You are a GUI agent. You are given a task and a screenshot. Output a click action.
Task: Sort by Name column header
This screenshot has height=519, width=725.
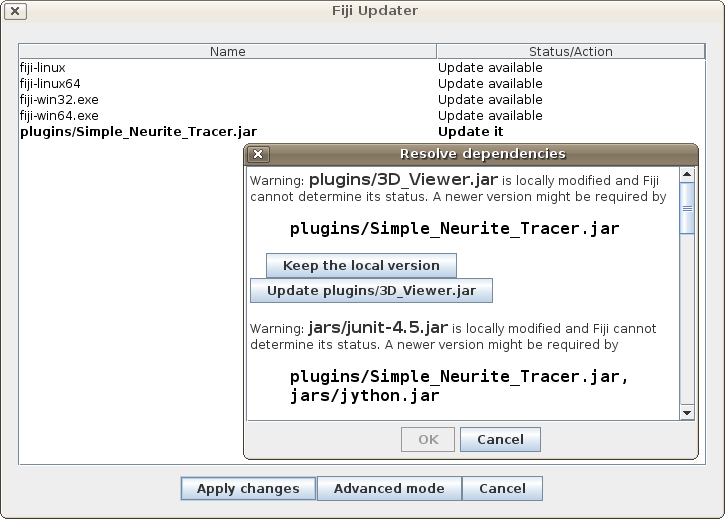[227, 51]
